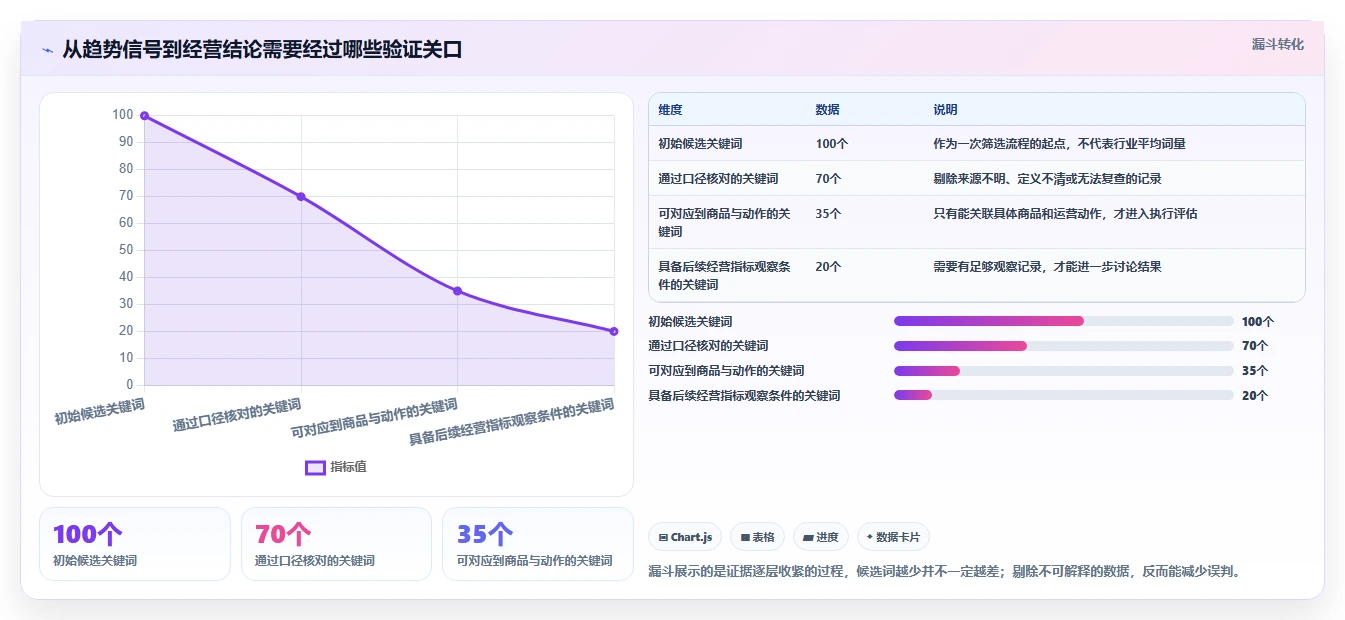Click the 通过口径核对的关键词 progress bar
Viewport: 1345px width, 620px height.
pyautogui.click(x=1064, y=346)
